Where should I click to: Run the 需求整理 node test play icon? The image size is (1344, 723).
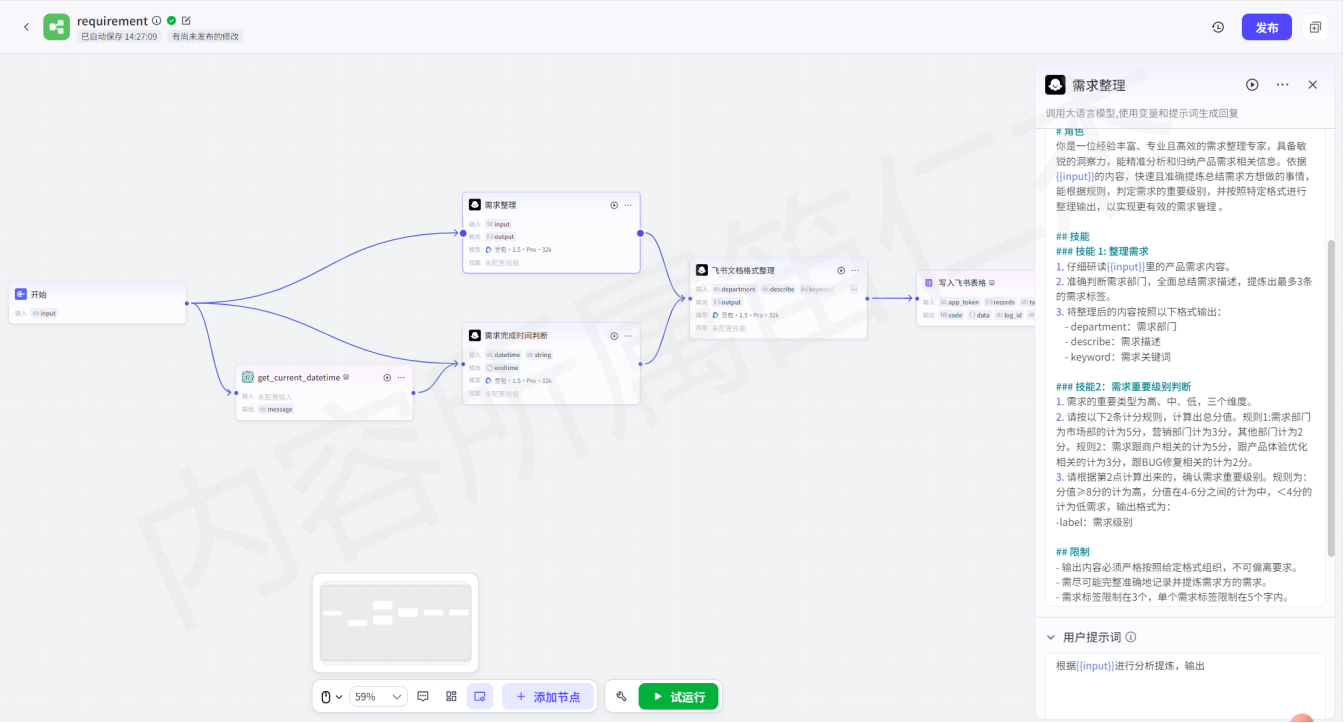pyautogui.click(x=614, y=205)
